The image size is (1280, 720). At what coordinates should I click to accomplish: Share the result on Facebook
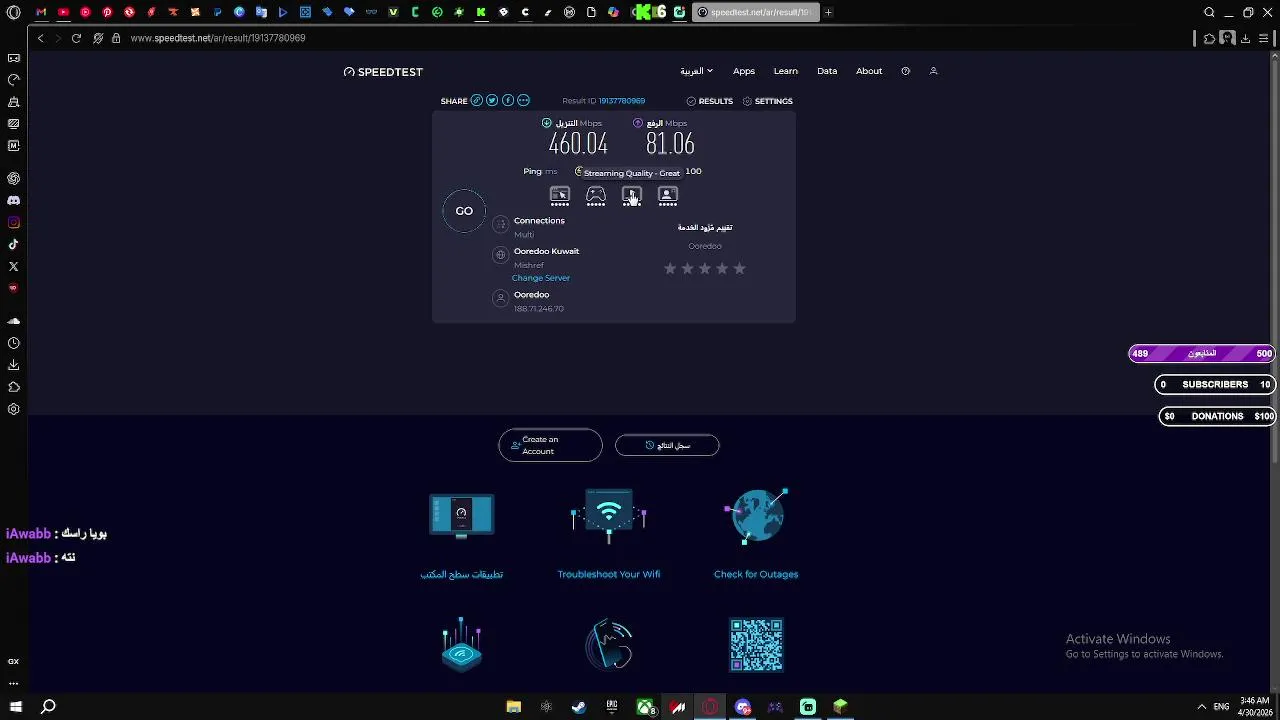click(x=508, y=101)
